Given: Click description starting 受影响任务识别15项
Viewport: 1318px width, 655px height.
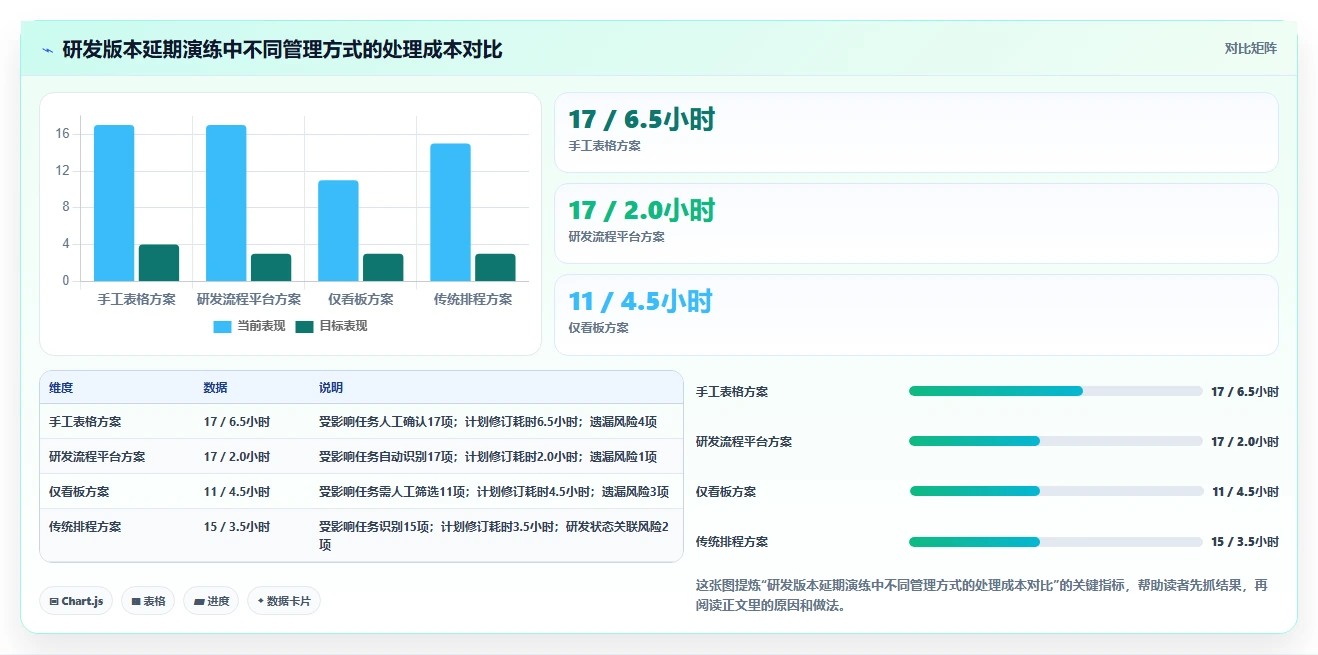Looking at the screenshot, I should 494,535.
